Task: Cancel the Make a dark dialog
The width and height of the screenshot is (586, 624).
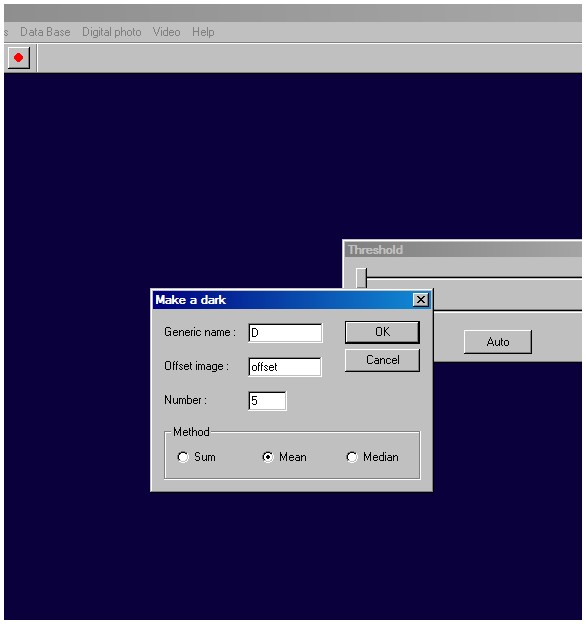Action: [x=382, y=360]
